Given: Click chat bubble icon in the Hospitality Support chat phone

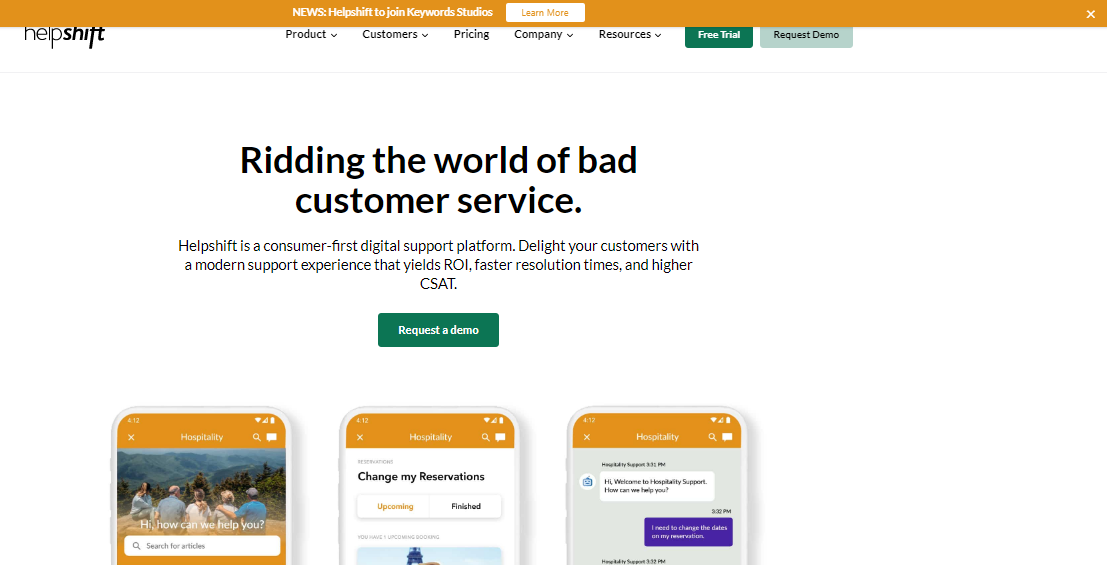Looking at the screenshot, I should 728,437.
